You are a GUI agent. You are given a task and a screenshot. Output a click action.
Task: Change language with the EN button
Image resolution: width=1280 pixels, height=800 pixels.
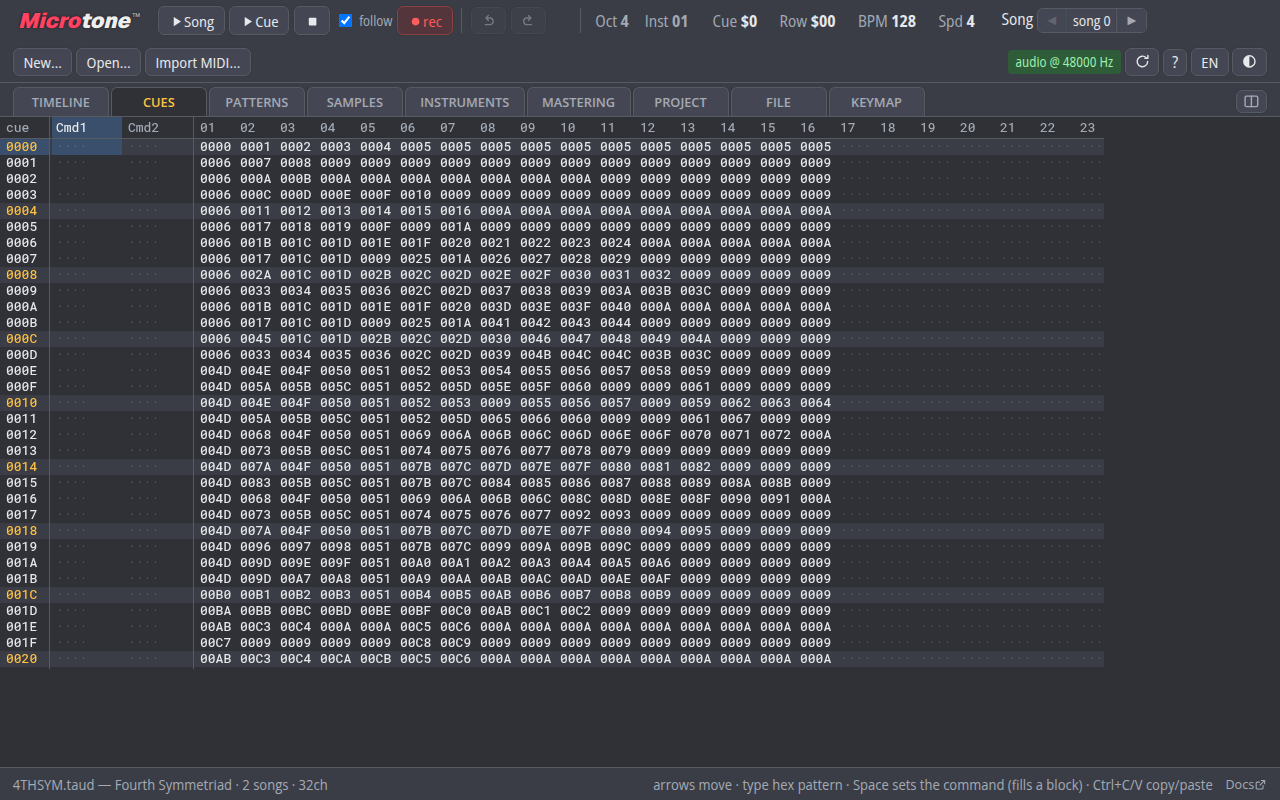(x=1209, y=62)
